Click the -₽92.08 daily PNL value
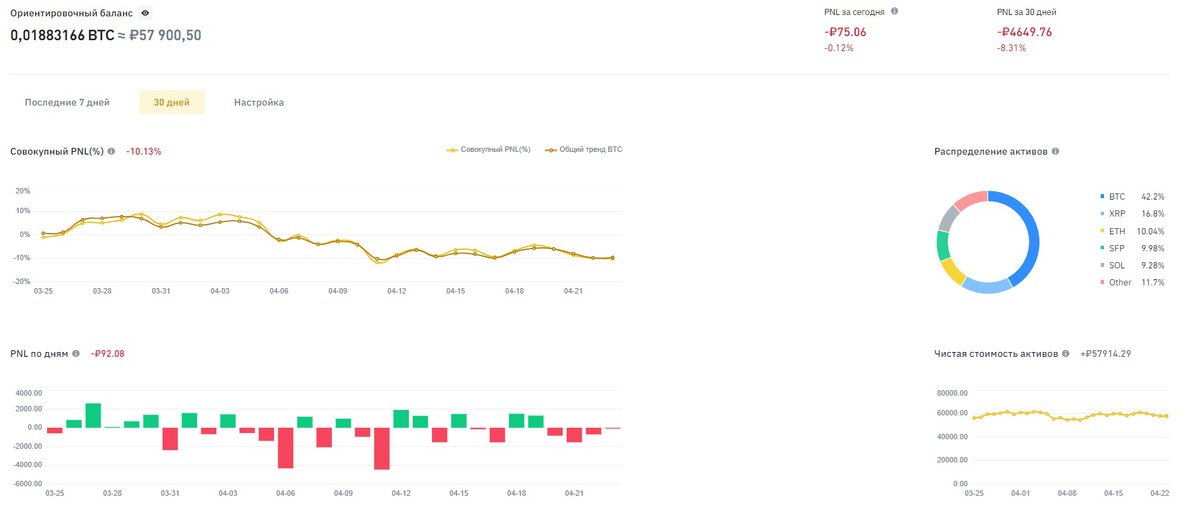 108,353
